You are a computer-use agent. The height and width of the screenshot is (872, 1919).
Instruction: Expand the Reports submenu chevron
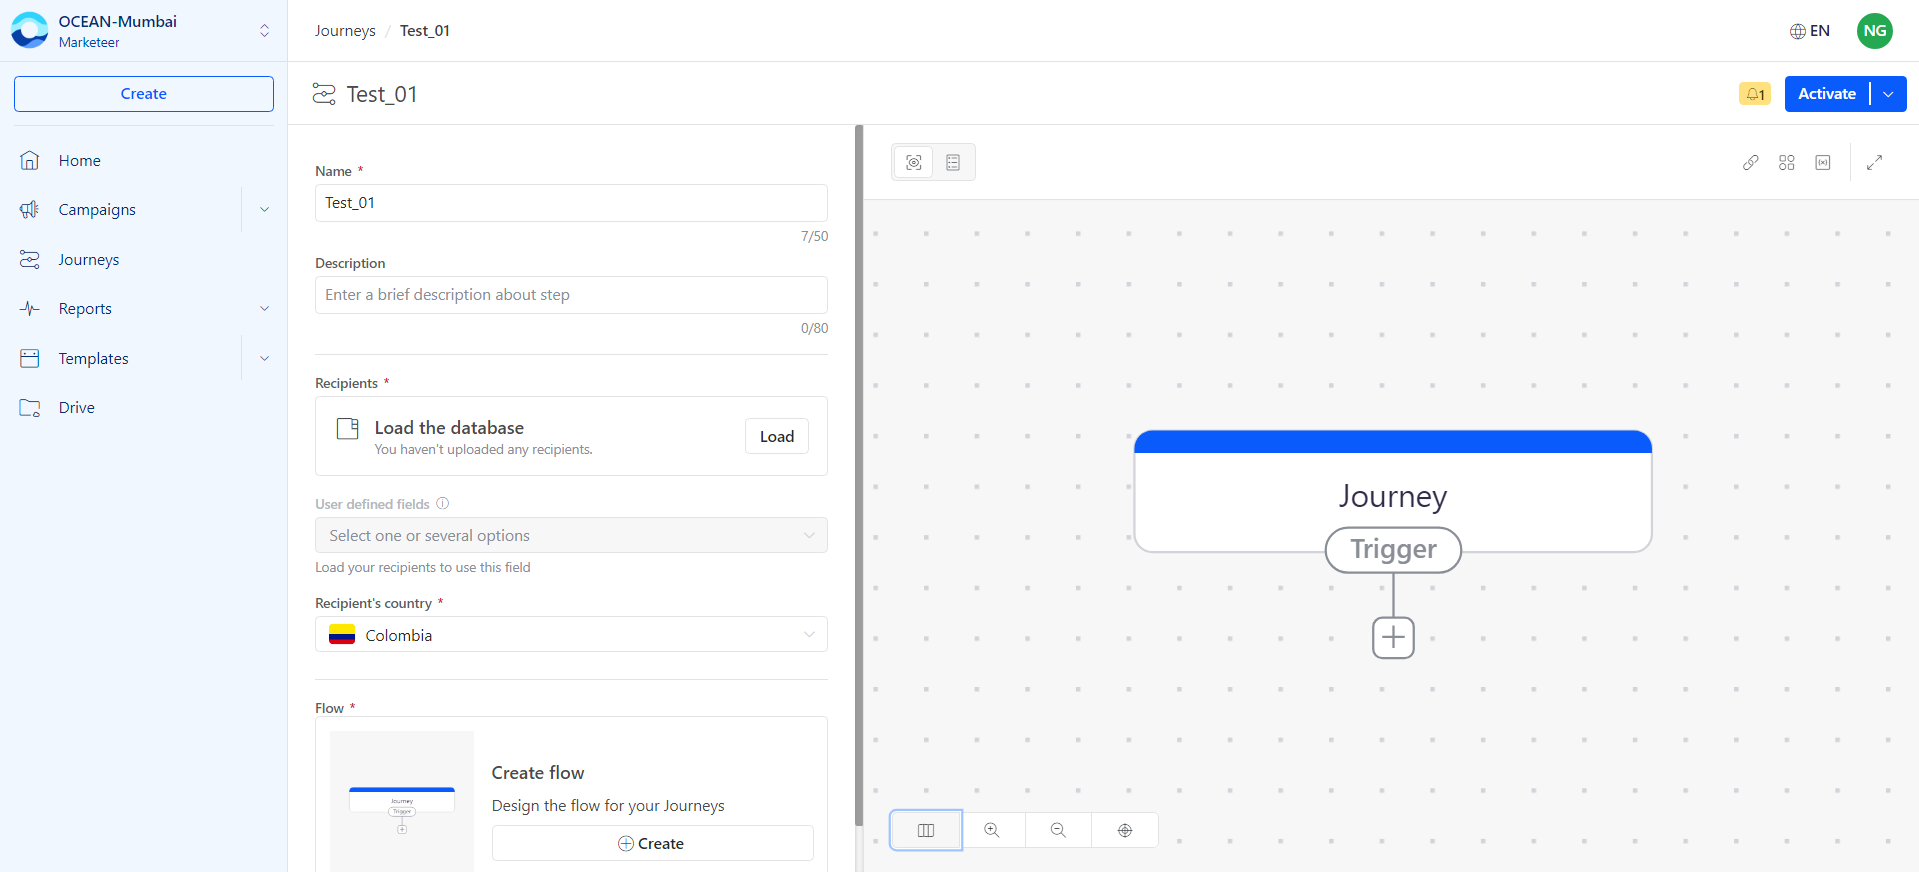click(x=264, y=308)
